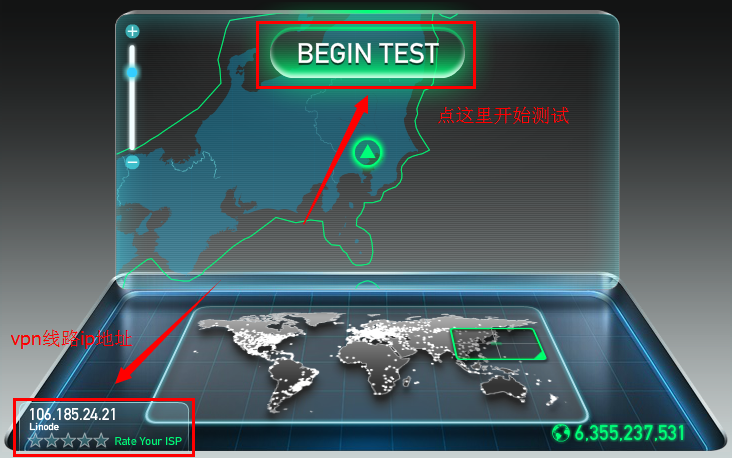Click South America on the world mini map
Image resolution: width=732 pixels, height=458 pixels.
click(292, 383)
